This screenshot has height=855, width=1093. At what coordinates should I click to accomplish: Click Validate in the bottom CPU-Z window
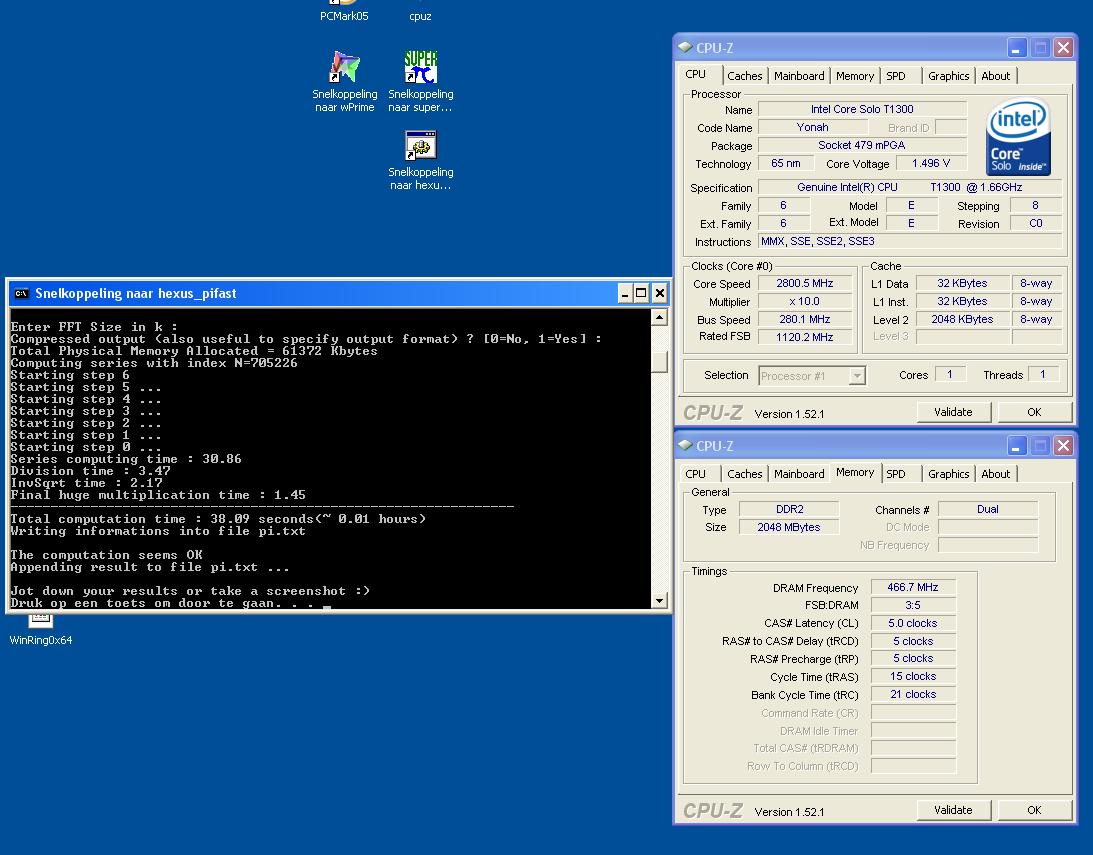point(953,810)
